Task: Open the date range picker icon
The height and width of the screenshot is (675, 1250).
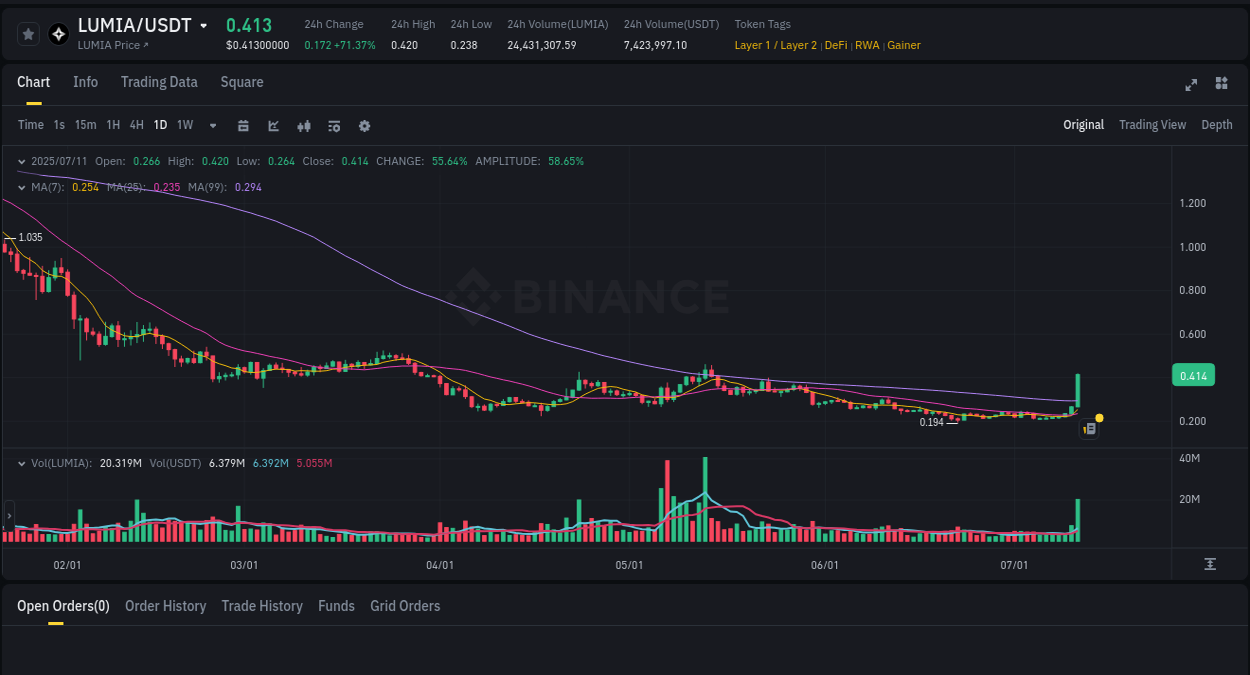Action: [x=242, y=125]
